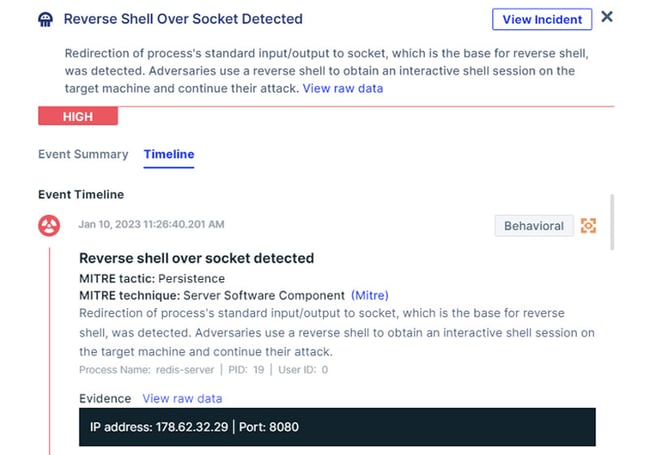
Task: Select the Timeline tab
Action: click(169, 154)
